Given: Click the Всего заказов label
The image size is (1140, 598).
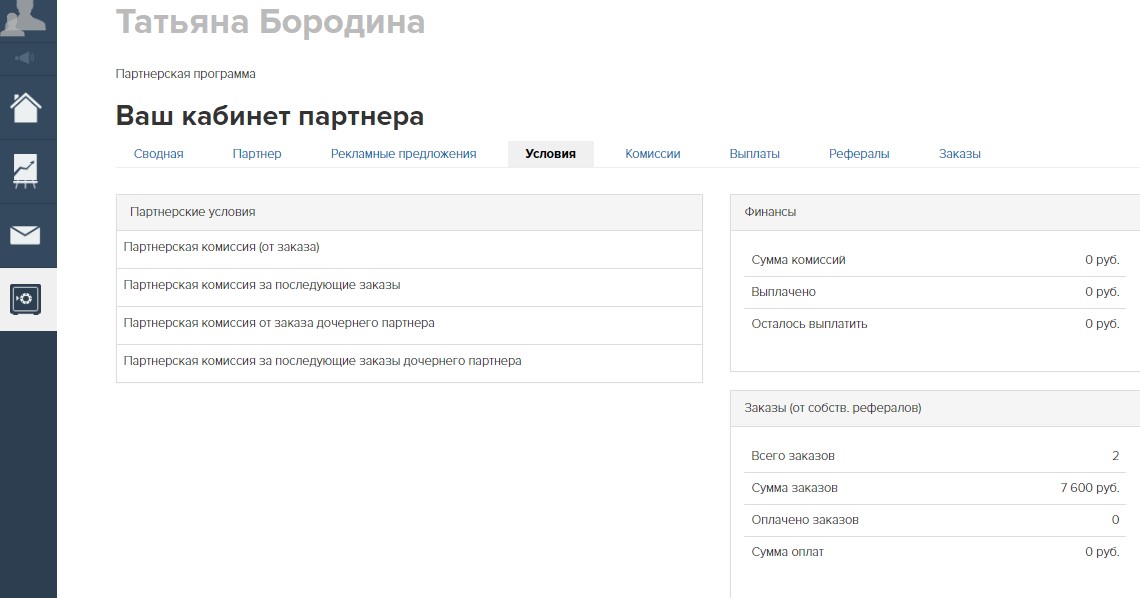Looking at the screenshot, I should click(793, 456).
